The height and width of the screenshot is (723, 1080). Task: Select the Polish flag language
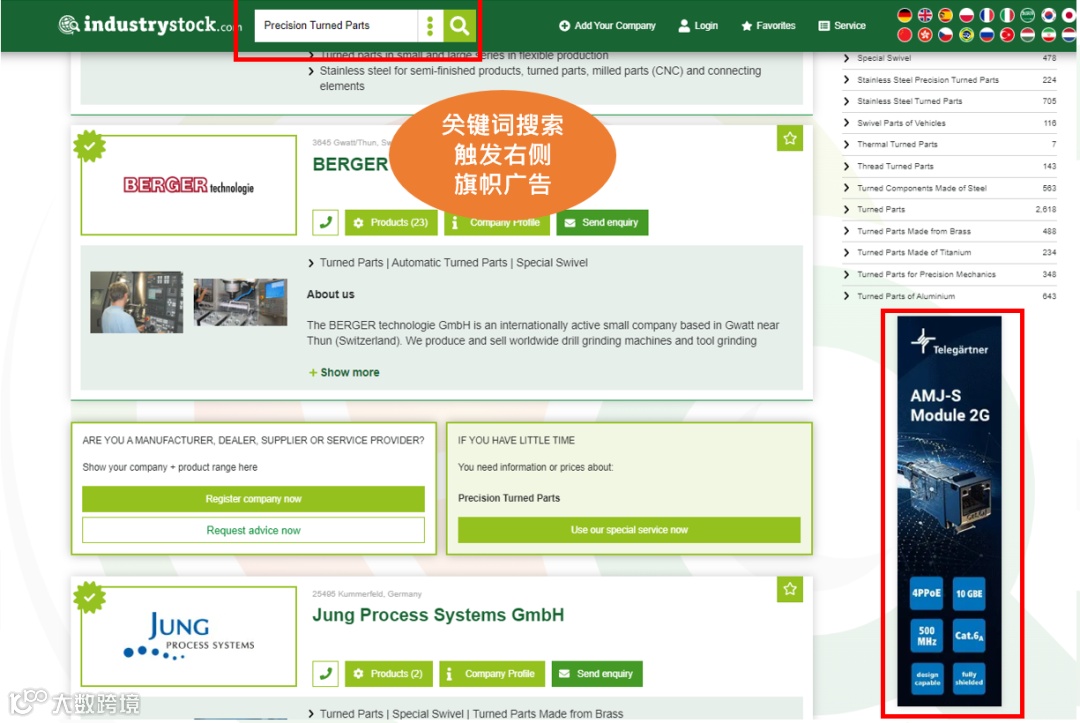tap(966, 15)
